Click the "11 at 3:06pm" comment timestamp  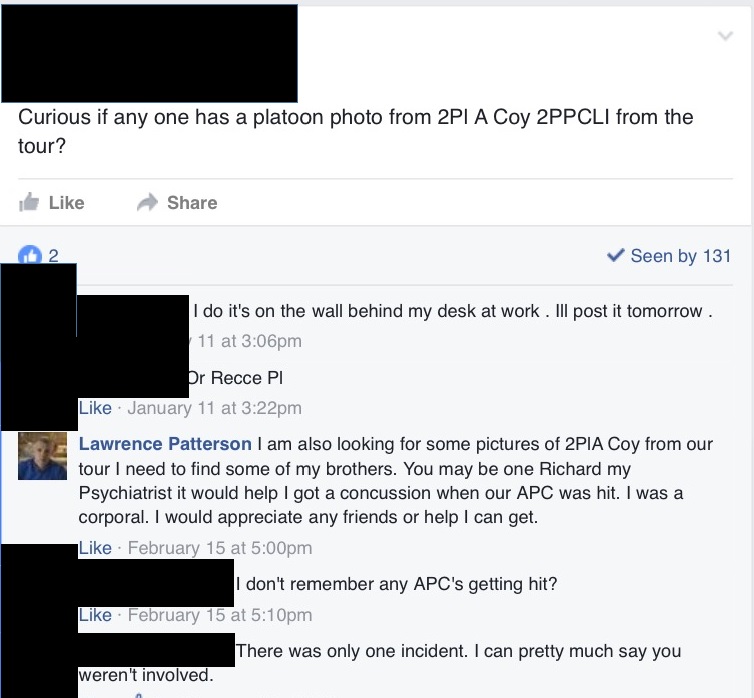[x=250, y=341]
